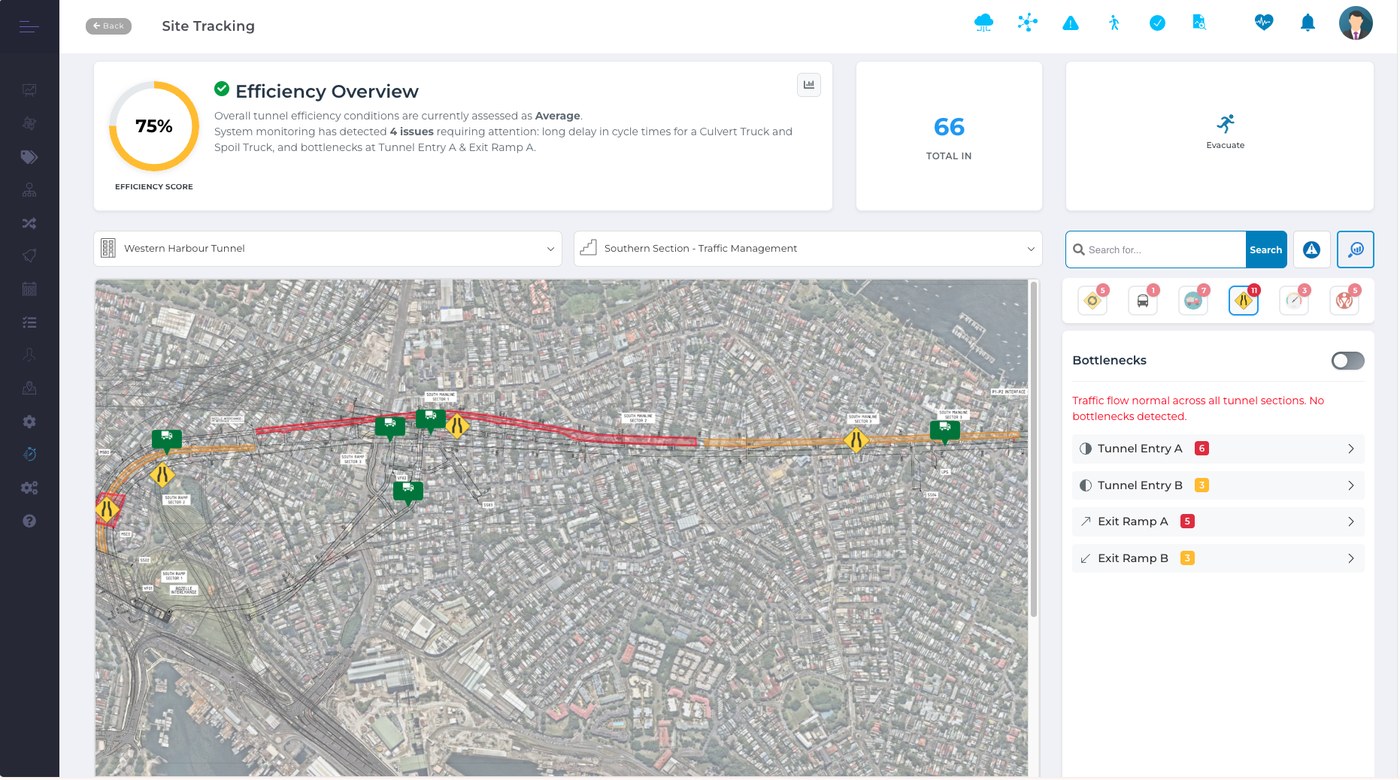Screen dimensions: 1400x780
Task: Toggle the hands-holding-person filter with badge 5
Action: coord(1344,300)
